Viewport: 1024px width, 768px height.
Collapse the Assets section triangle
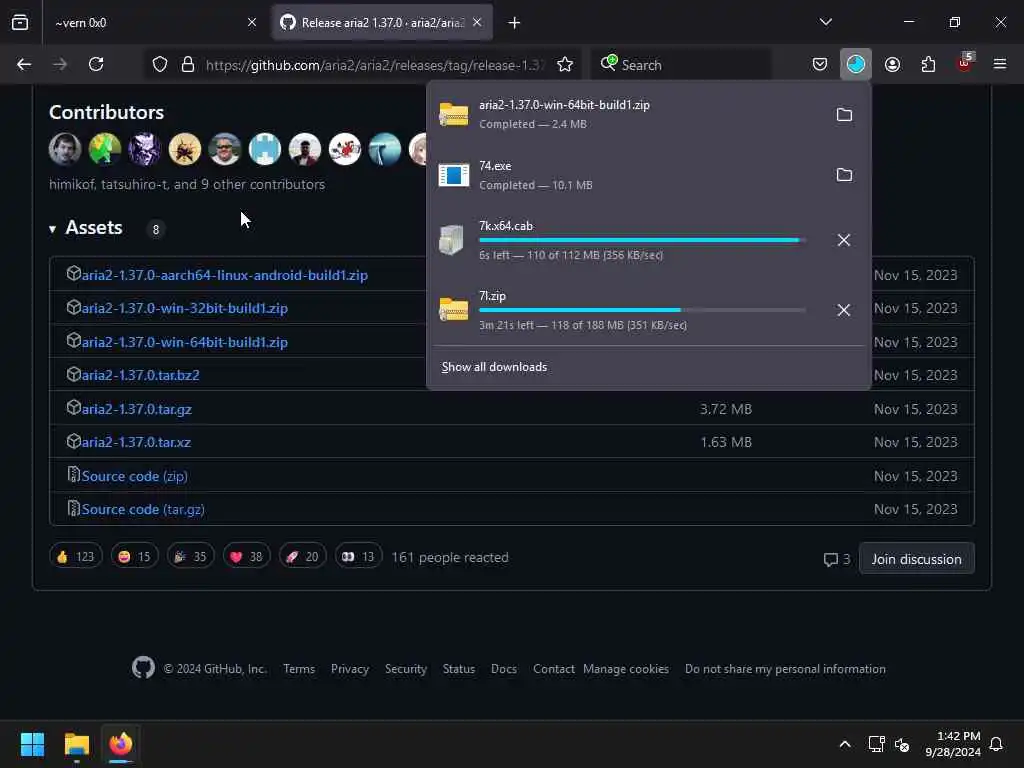coord(52,229)
